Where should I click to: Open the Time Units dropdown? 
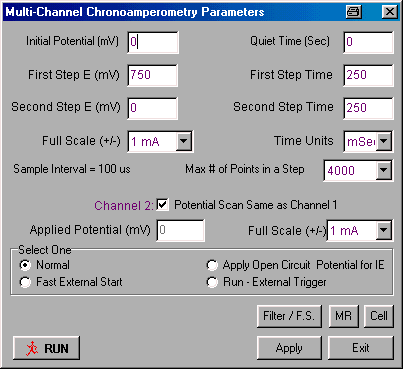click(384, 141)
